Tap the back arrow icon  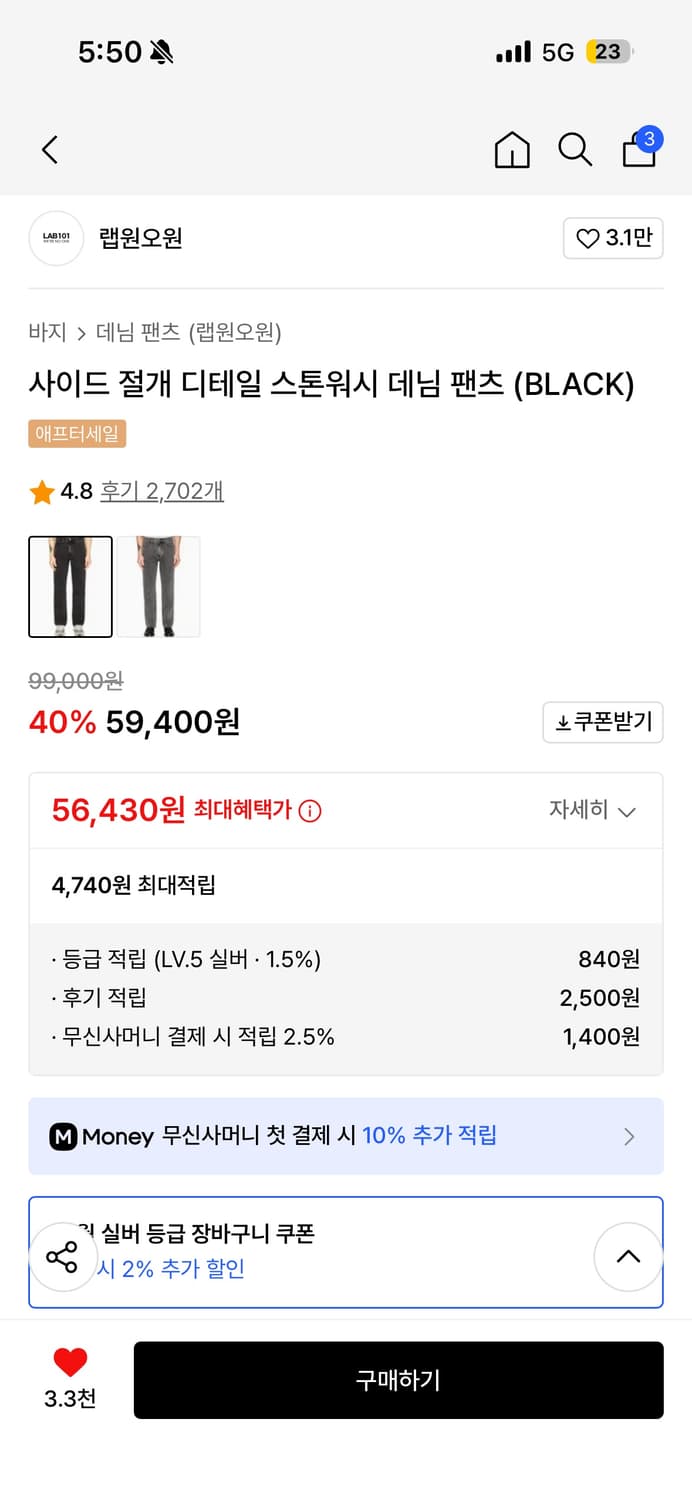pyautogui.click(x=50, y=150)
